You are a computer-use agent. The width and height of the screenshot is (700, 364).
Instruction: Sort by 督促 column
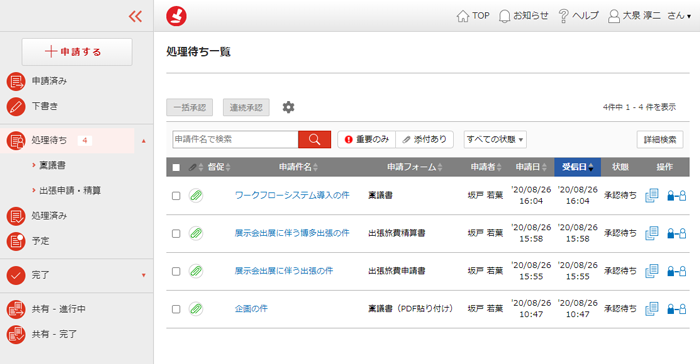pos(219,167)
